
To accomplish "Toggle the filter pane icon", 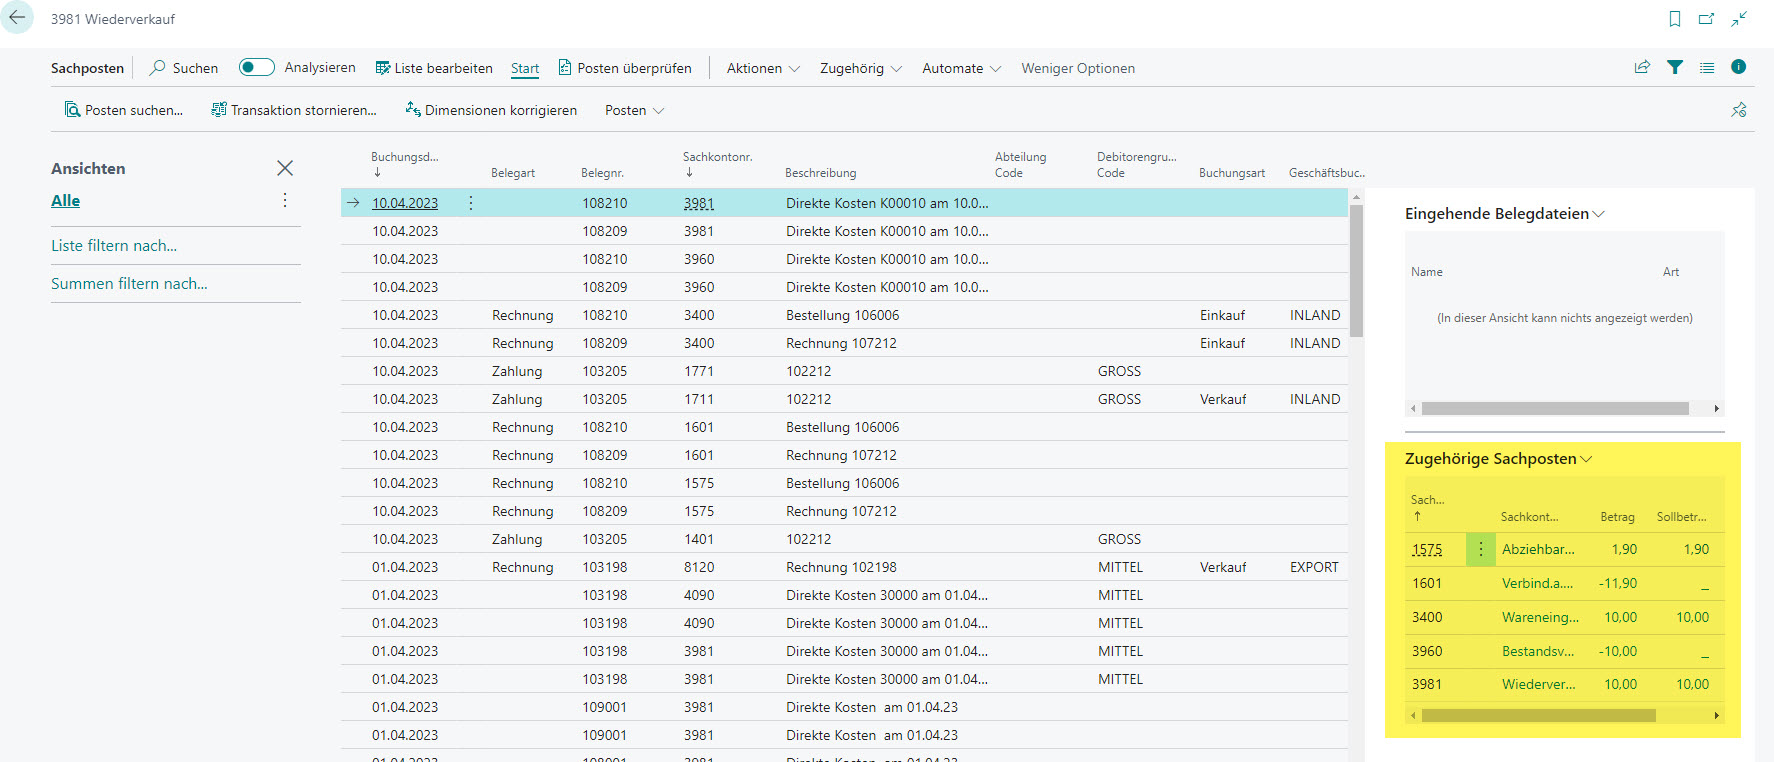I will tap(1675, 67).
